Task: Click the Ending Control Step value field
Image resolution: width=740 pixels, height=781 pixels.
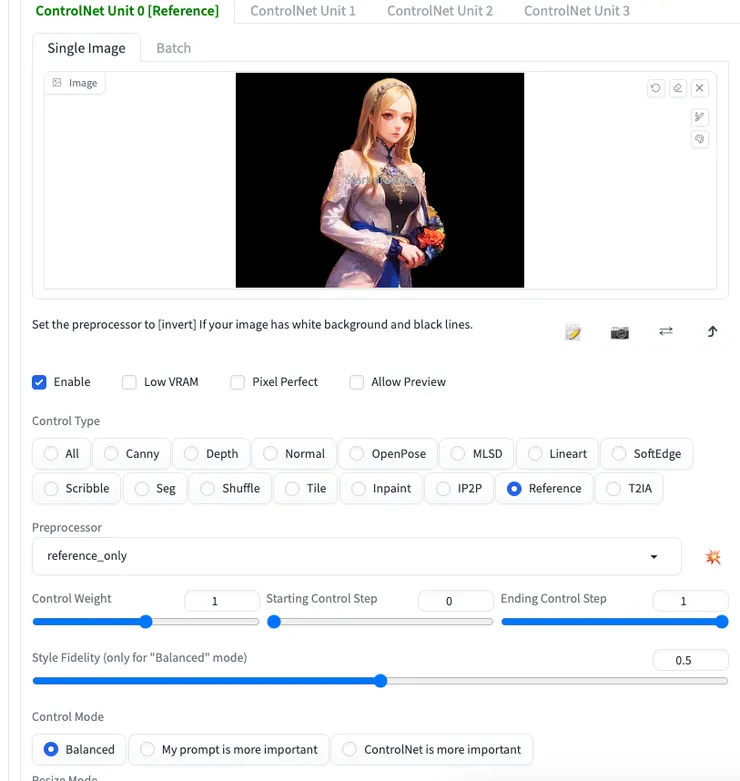Action: 690,601
